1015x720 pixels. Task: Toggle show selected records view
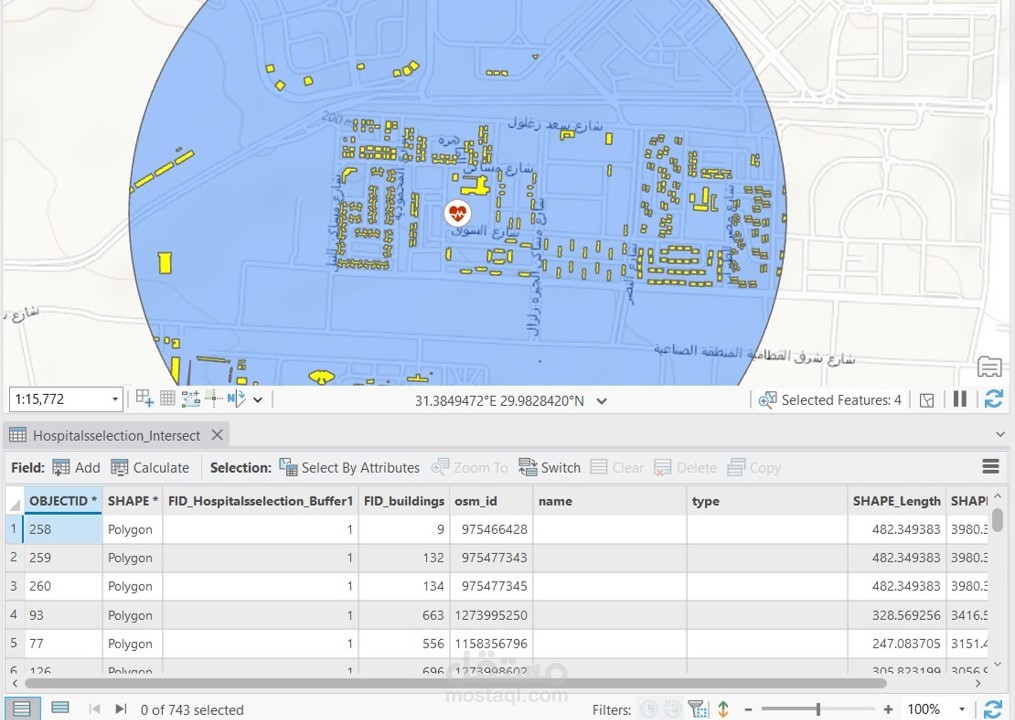[60, 709]
